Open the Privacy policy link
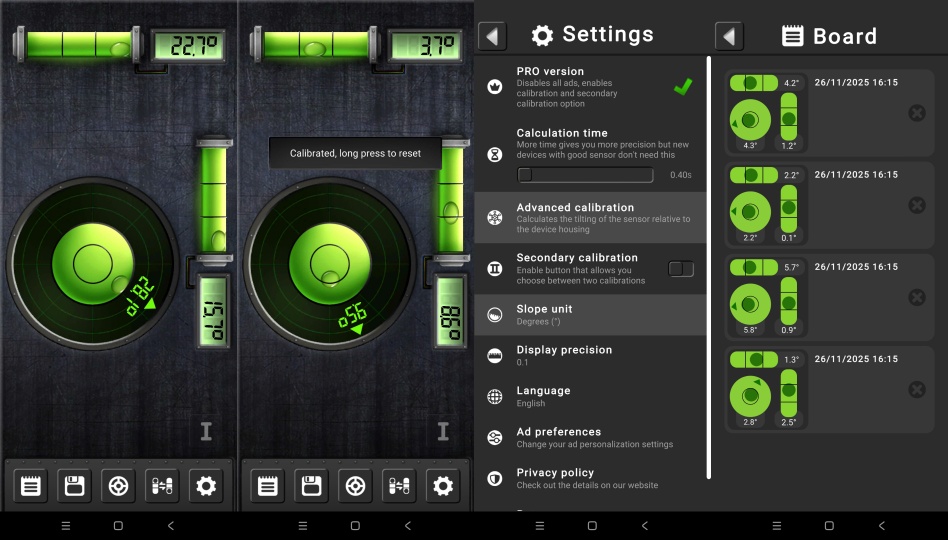948x540 pixels. pyautogui.click(x=590, y=478)
